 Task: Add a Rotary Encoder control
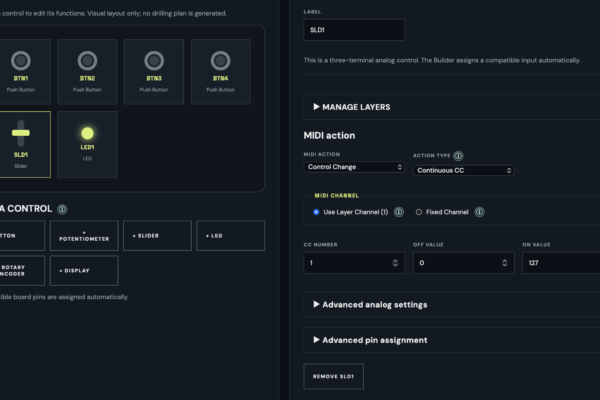(22, 271)
